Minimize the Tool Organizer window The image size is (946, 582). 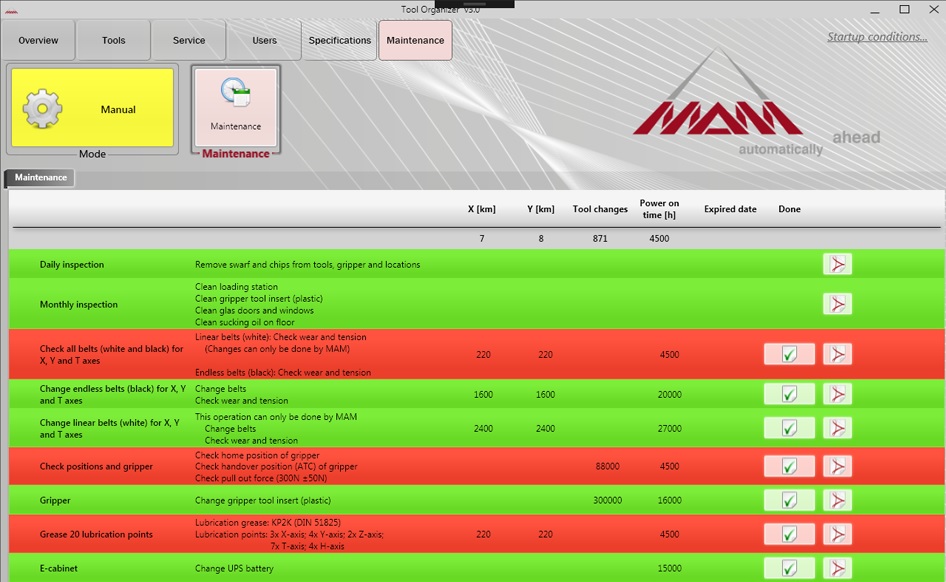[x=875, y=10]
